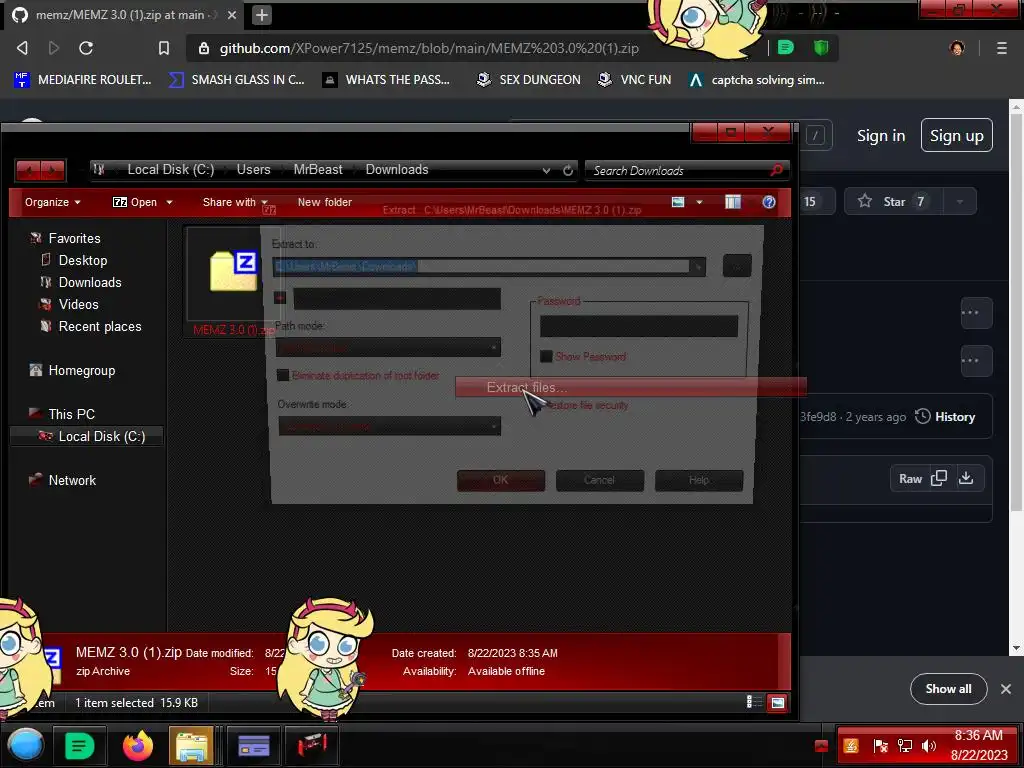Open the WHATS THE PASS... bookmark

[x=387, y=80]
